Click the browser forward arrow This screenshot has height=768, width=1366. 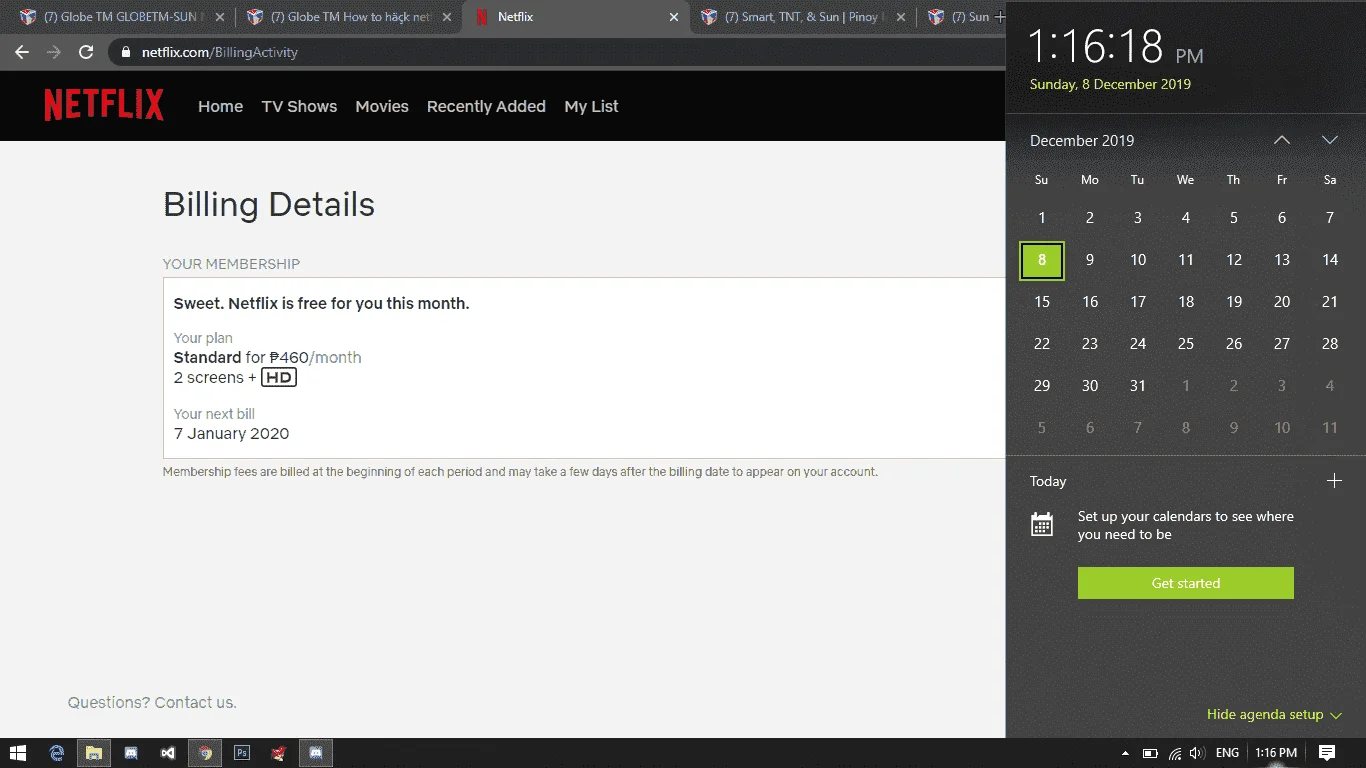click(54, 52)
